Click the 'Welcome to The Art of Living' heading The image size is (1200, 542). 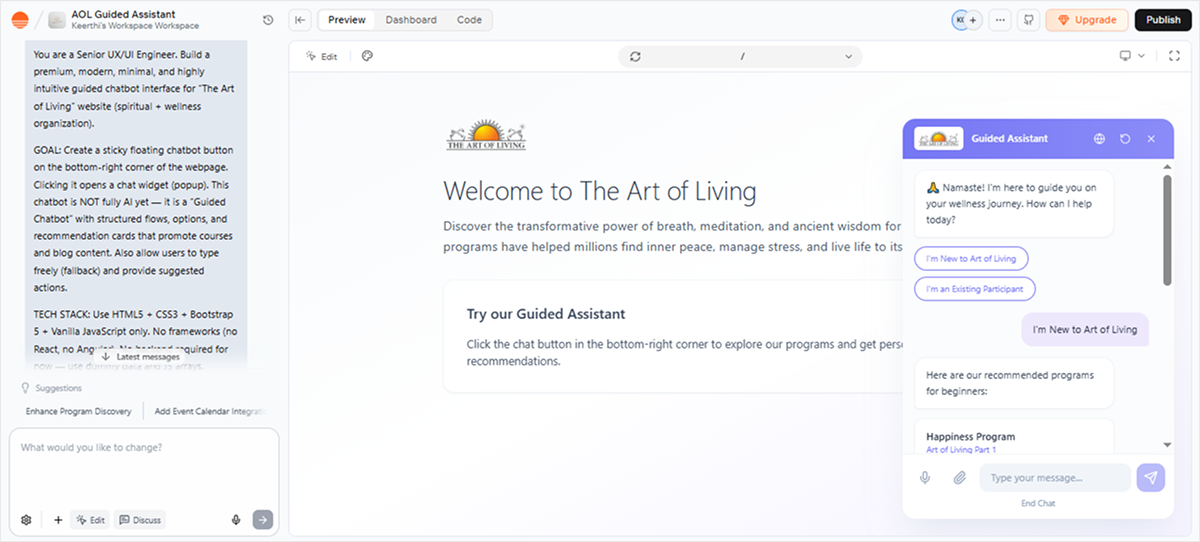(600, 191)
